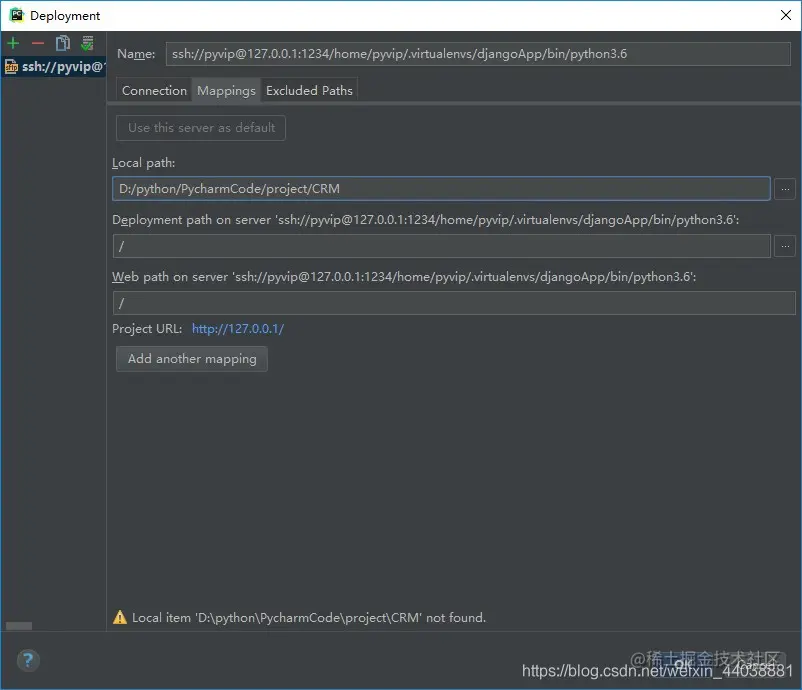The width and height of the screenshot is (802, 690).
Task: Click the warning triangle icon
Action: tap(120, 617)
